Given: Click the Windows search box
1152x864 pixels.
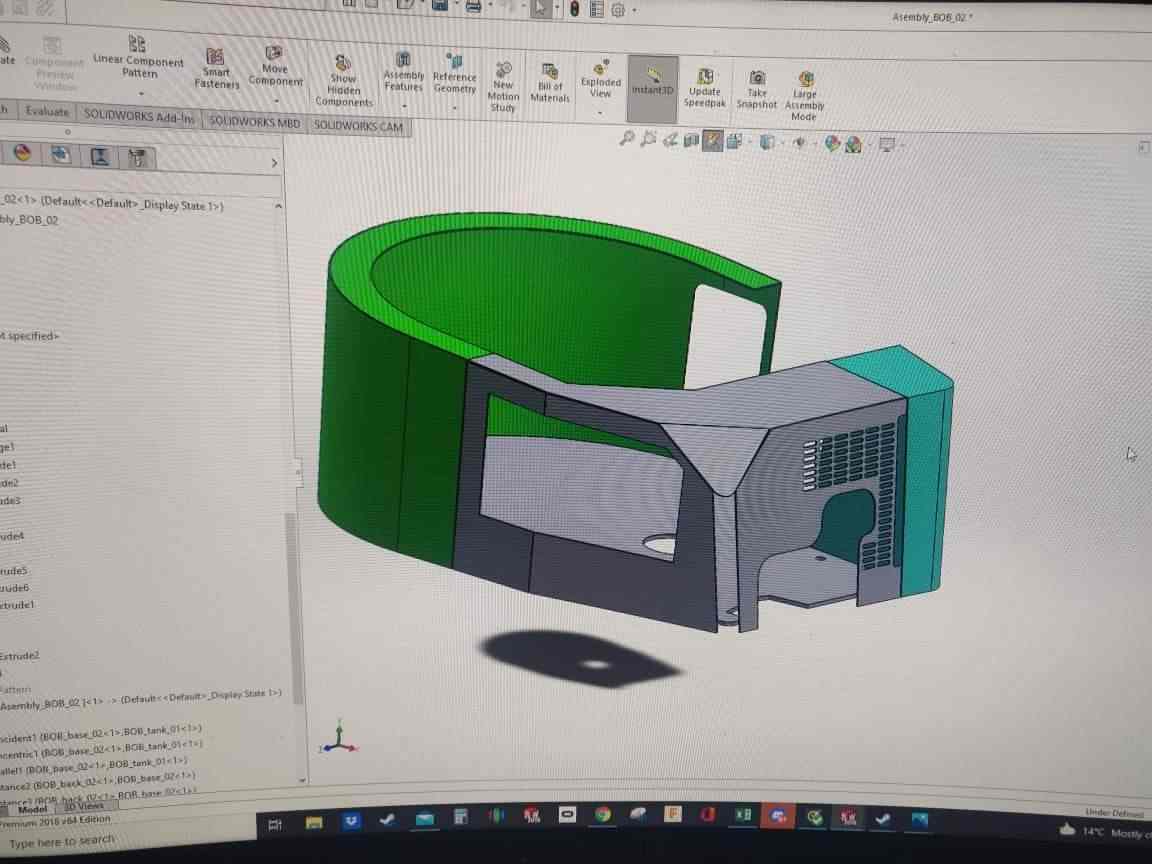Looking at the screenshot, I should click(62, 842).
